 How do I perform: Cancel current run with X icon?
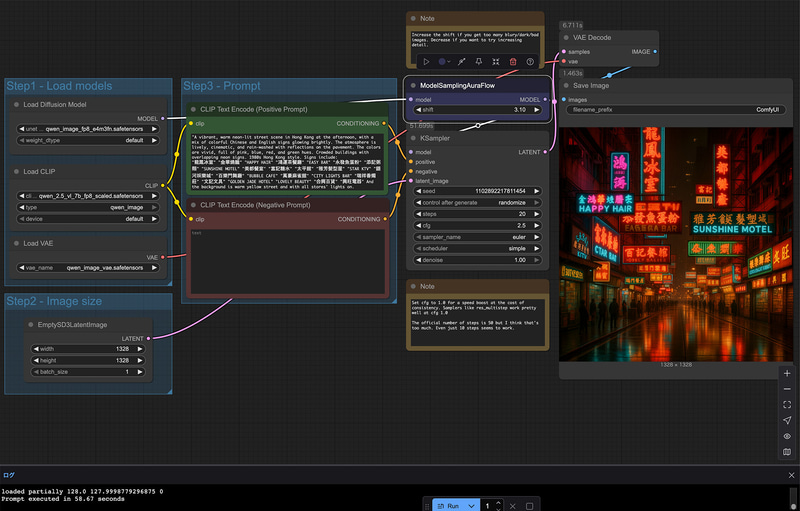tap(513, 506)
